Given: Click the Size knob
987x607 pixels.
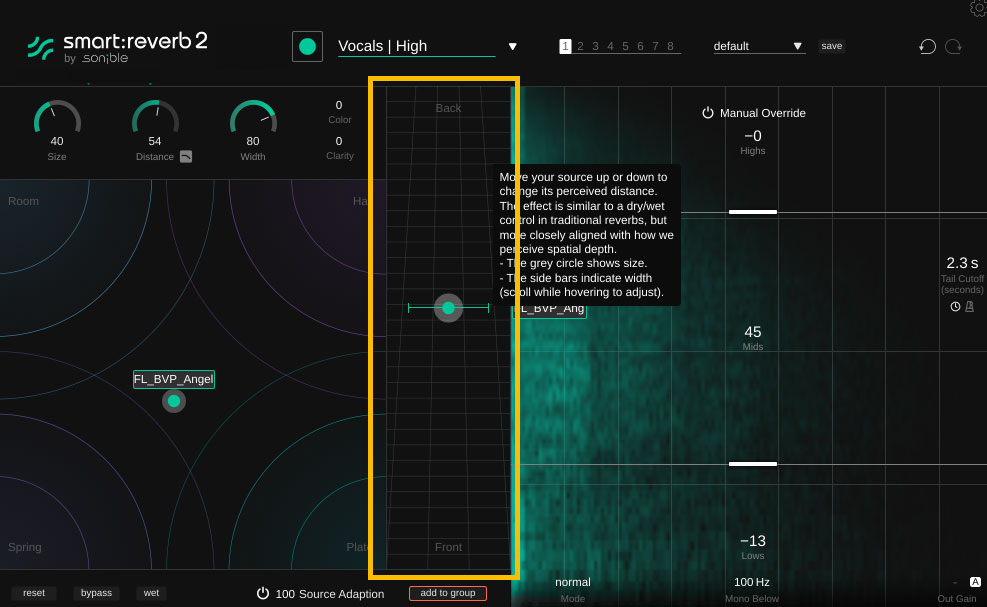Looking at the screenshot, I should 57,117.
